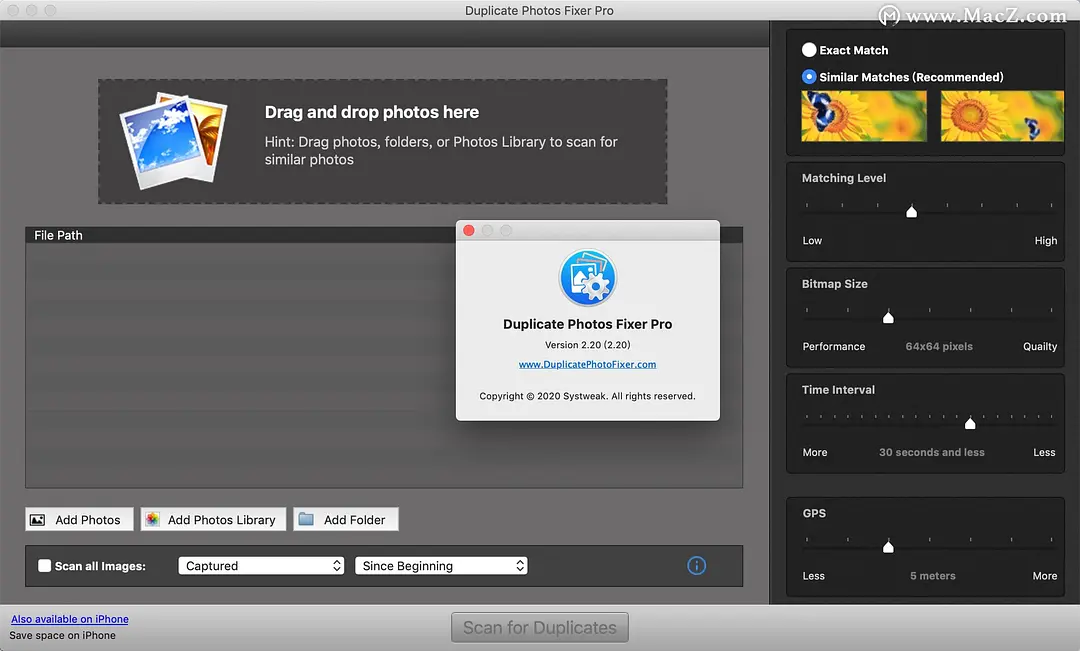Image resolution: width=1080 pixels, height=651 pixels.
Task: Click the More label under Time Interval
Action: pos(815,452)
